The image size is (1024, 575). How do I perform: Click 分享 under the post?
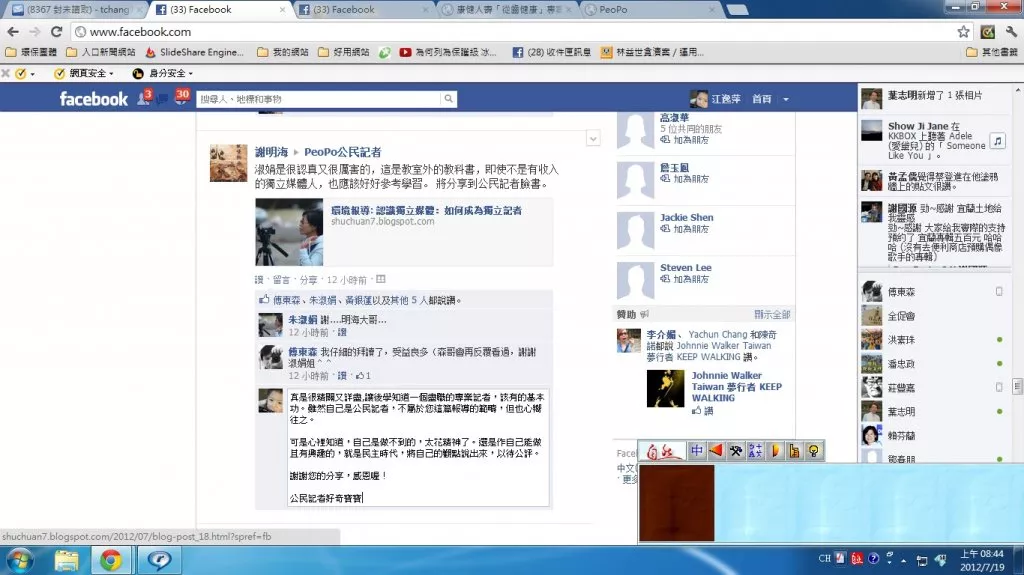[x=308, y=280]
